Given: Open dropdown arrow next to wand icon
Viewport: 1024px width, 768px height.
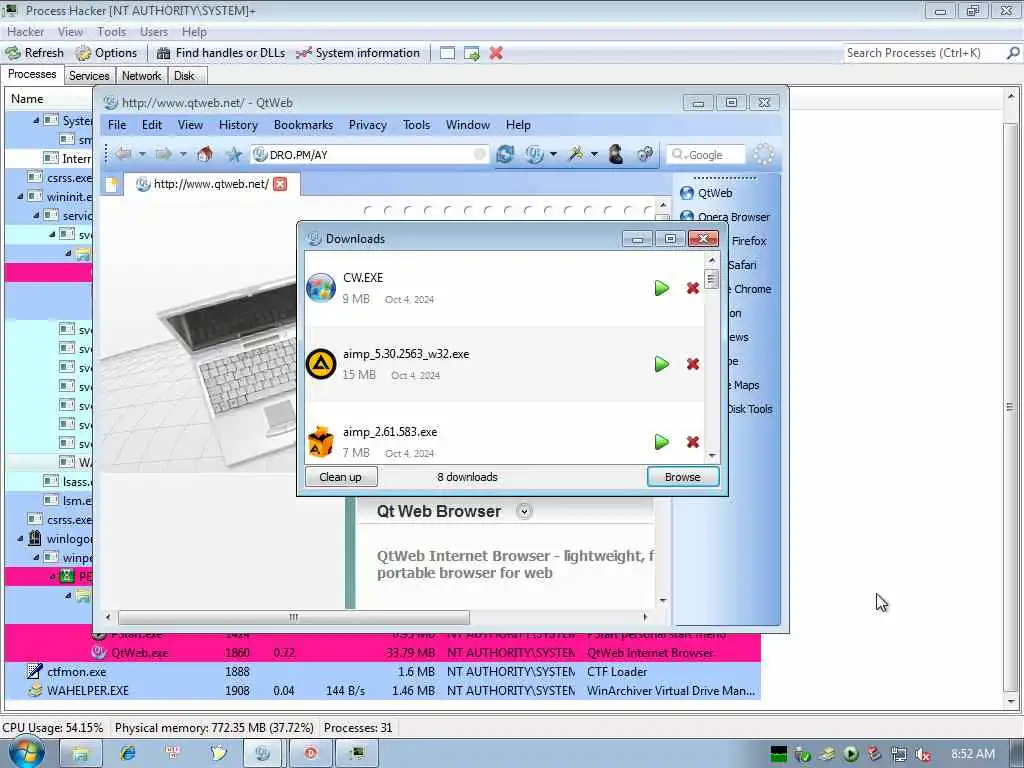Looking at the screenshot, I should pos(594,155).
